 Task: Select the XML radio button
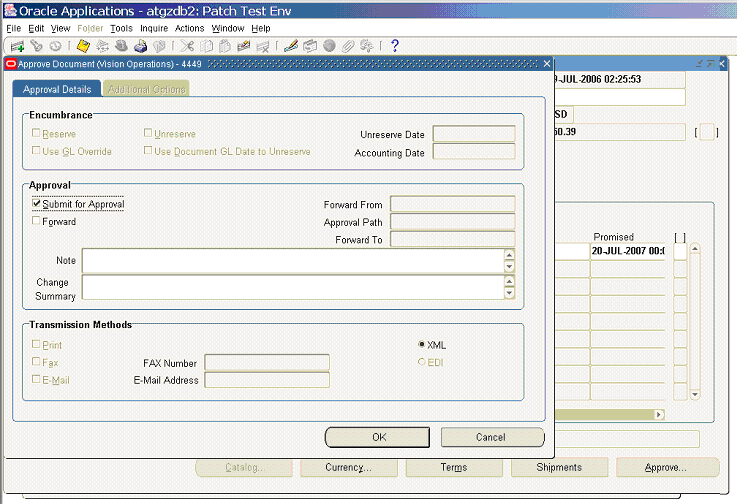[x=422, y=344]
